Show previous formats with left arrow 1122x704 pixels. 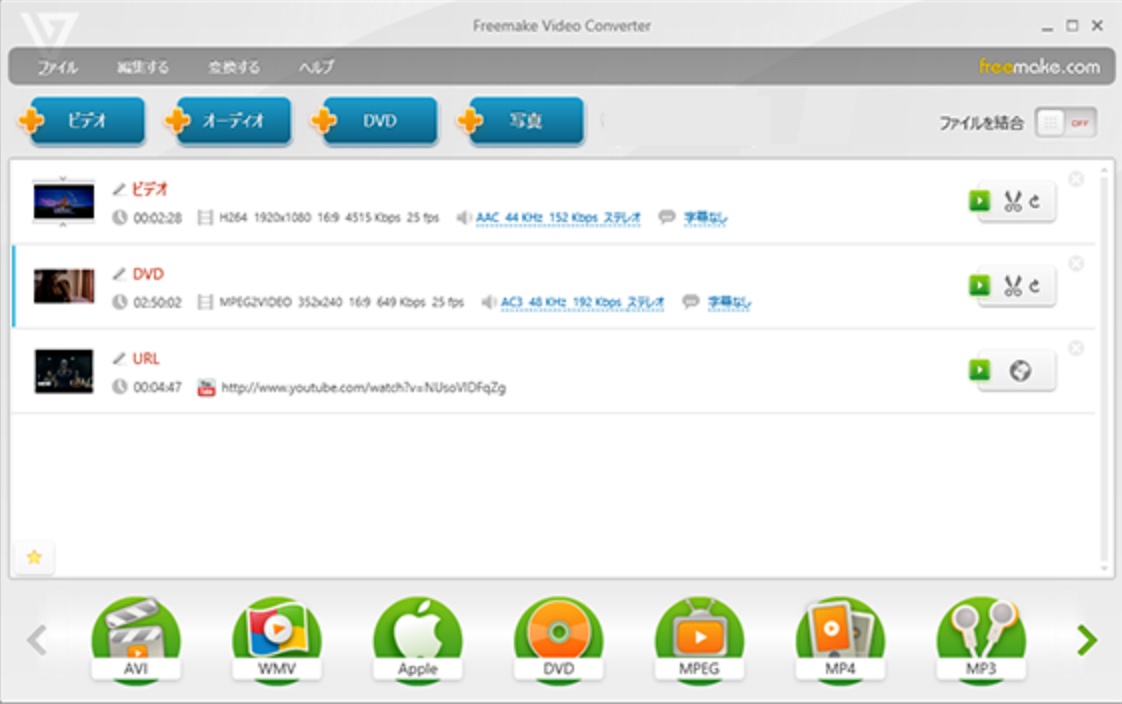point(36,640)
